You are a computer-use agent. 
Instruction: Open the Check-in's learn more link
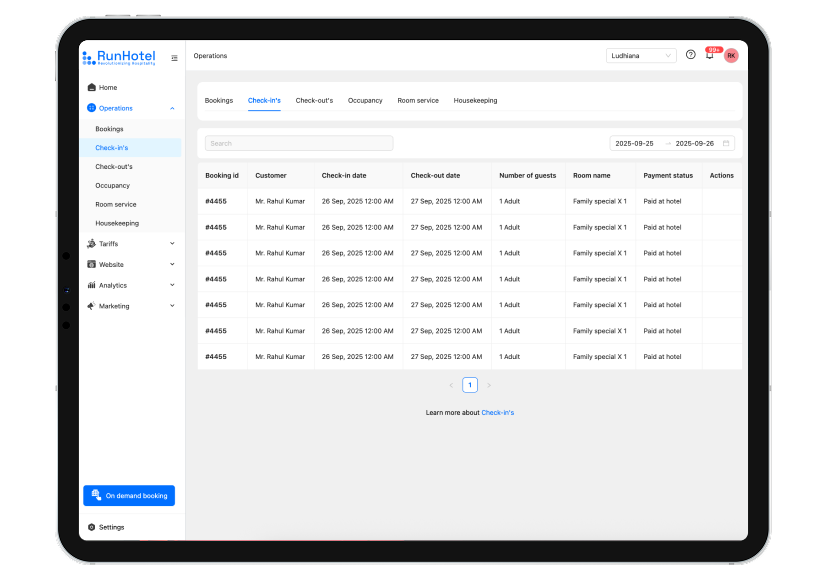point(497,412)
